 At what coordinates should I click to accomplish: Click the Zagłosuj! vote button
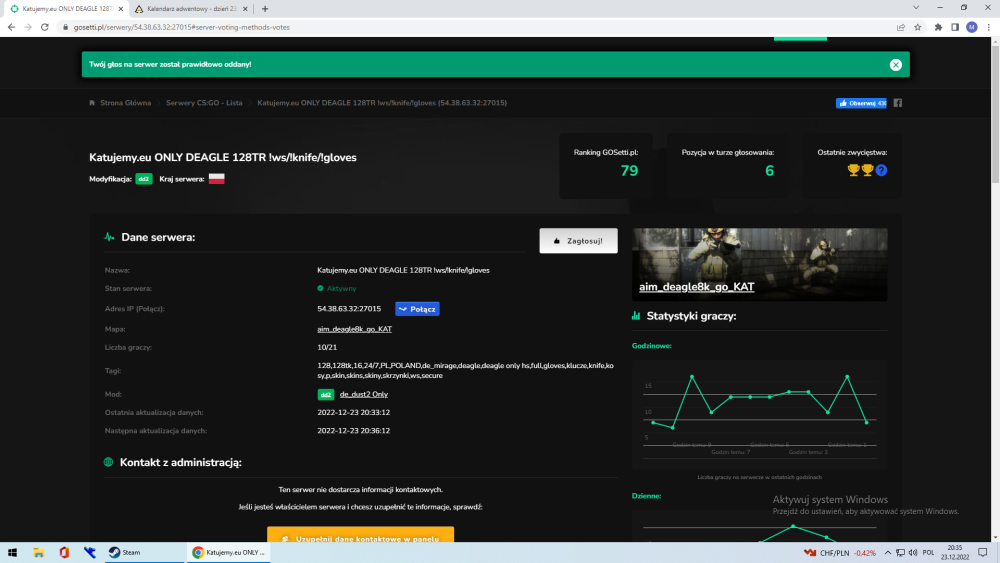[x=578, y=241]
